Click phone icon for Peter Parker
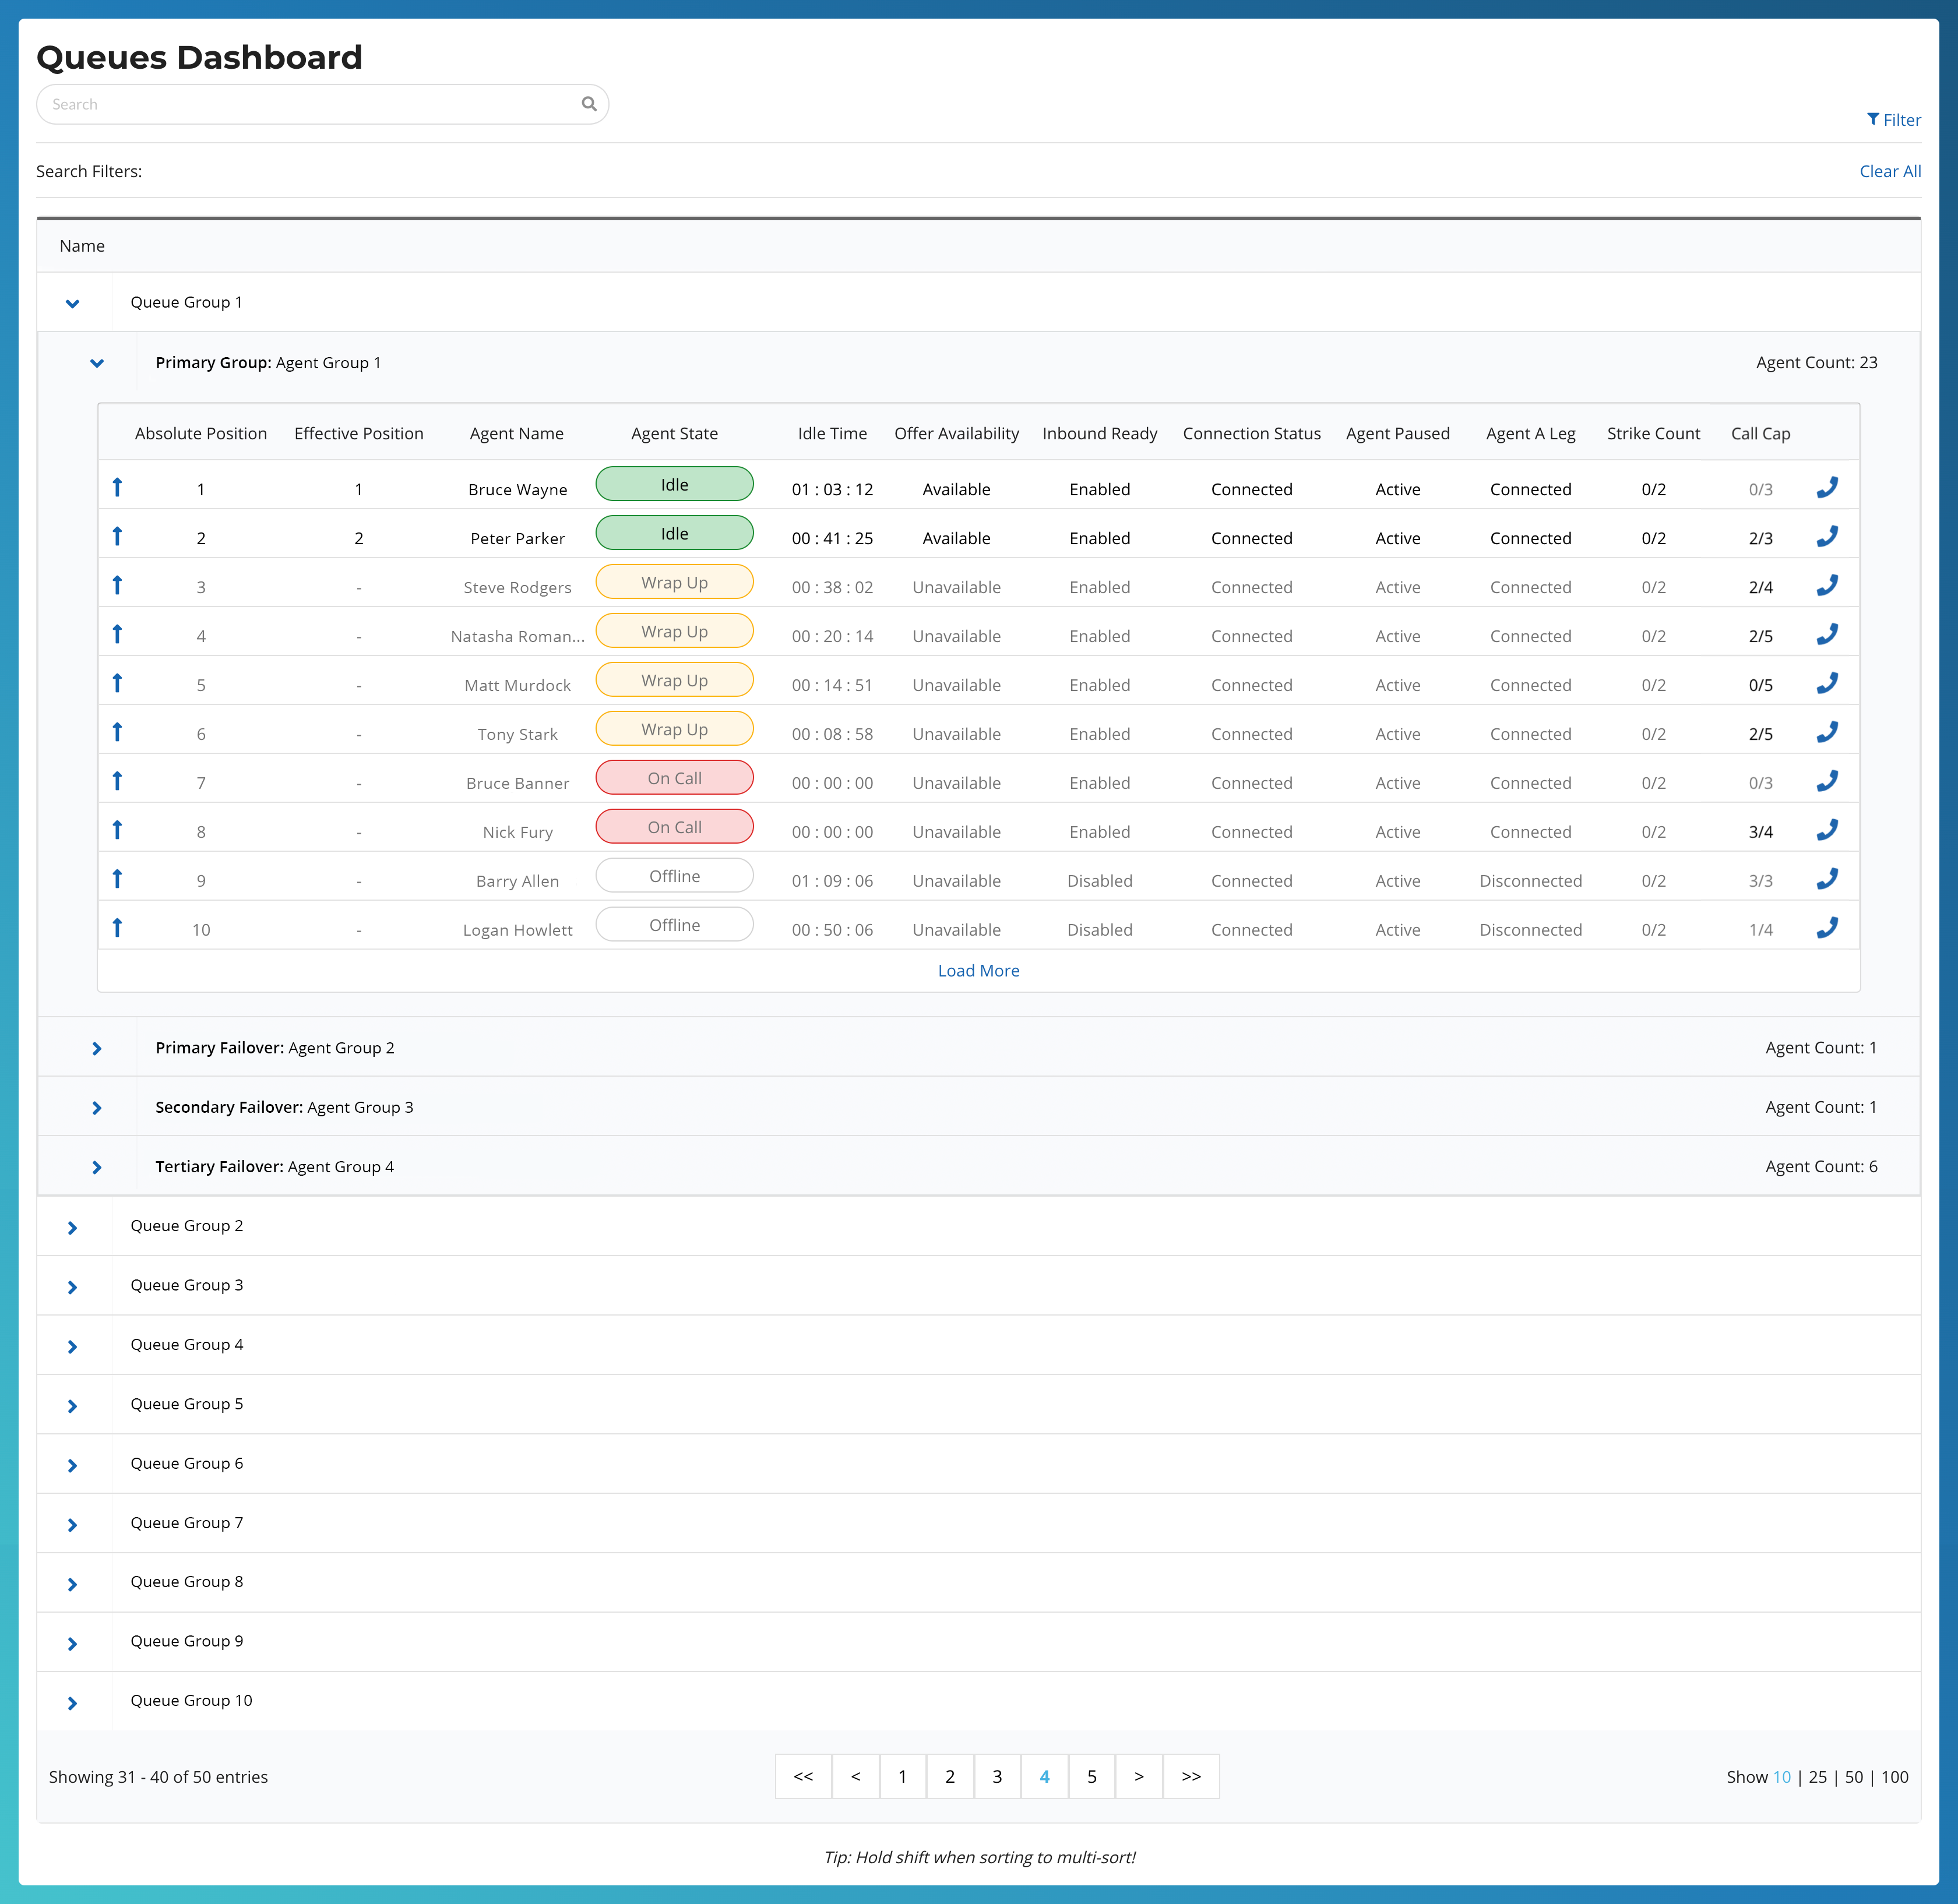The image size is (1958, 1904). click(1827, 536)
